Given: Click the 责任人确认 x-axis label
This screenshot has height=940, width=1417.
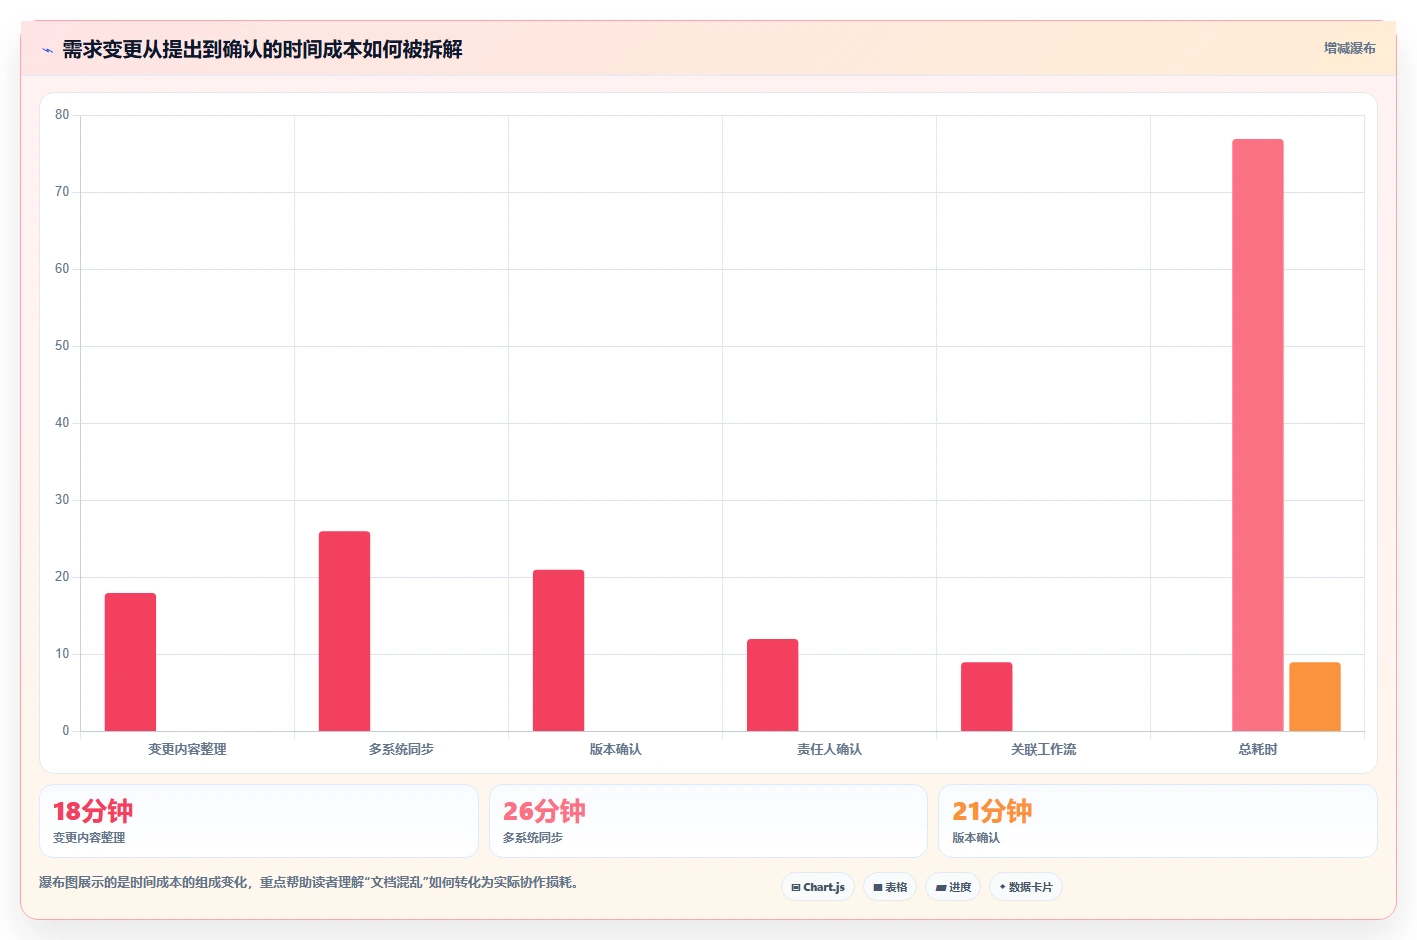Looking at the screenshot, I should [x=829, y=749].
